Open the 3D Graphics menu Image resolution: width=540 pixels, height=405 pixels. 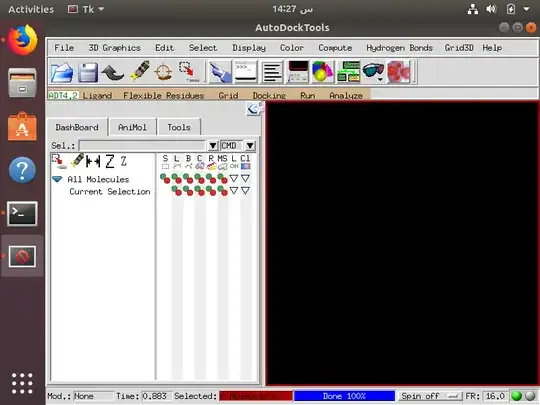(x=115, y=48)
